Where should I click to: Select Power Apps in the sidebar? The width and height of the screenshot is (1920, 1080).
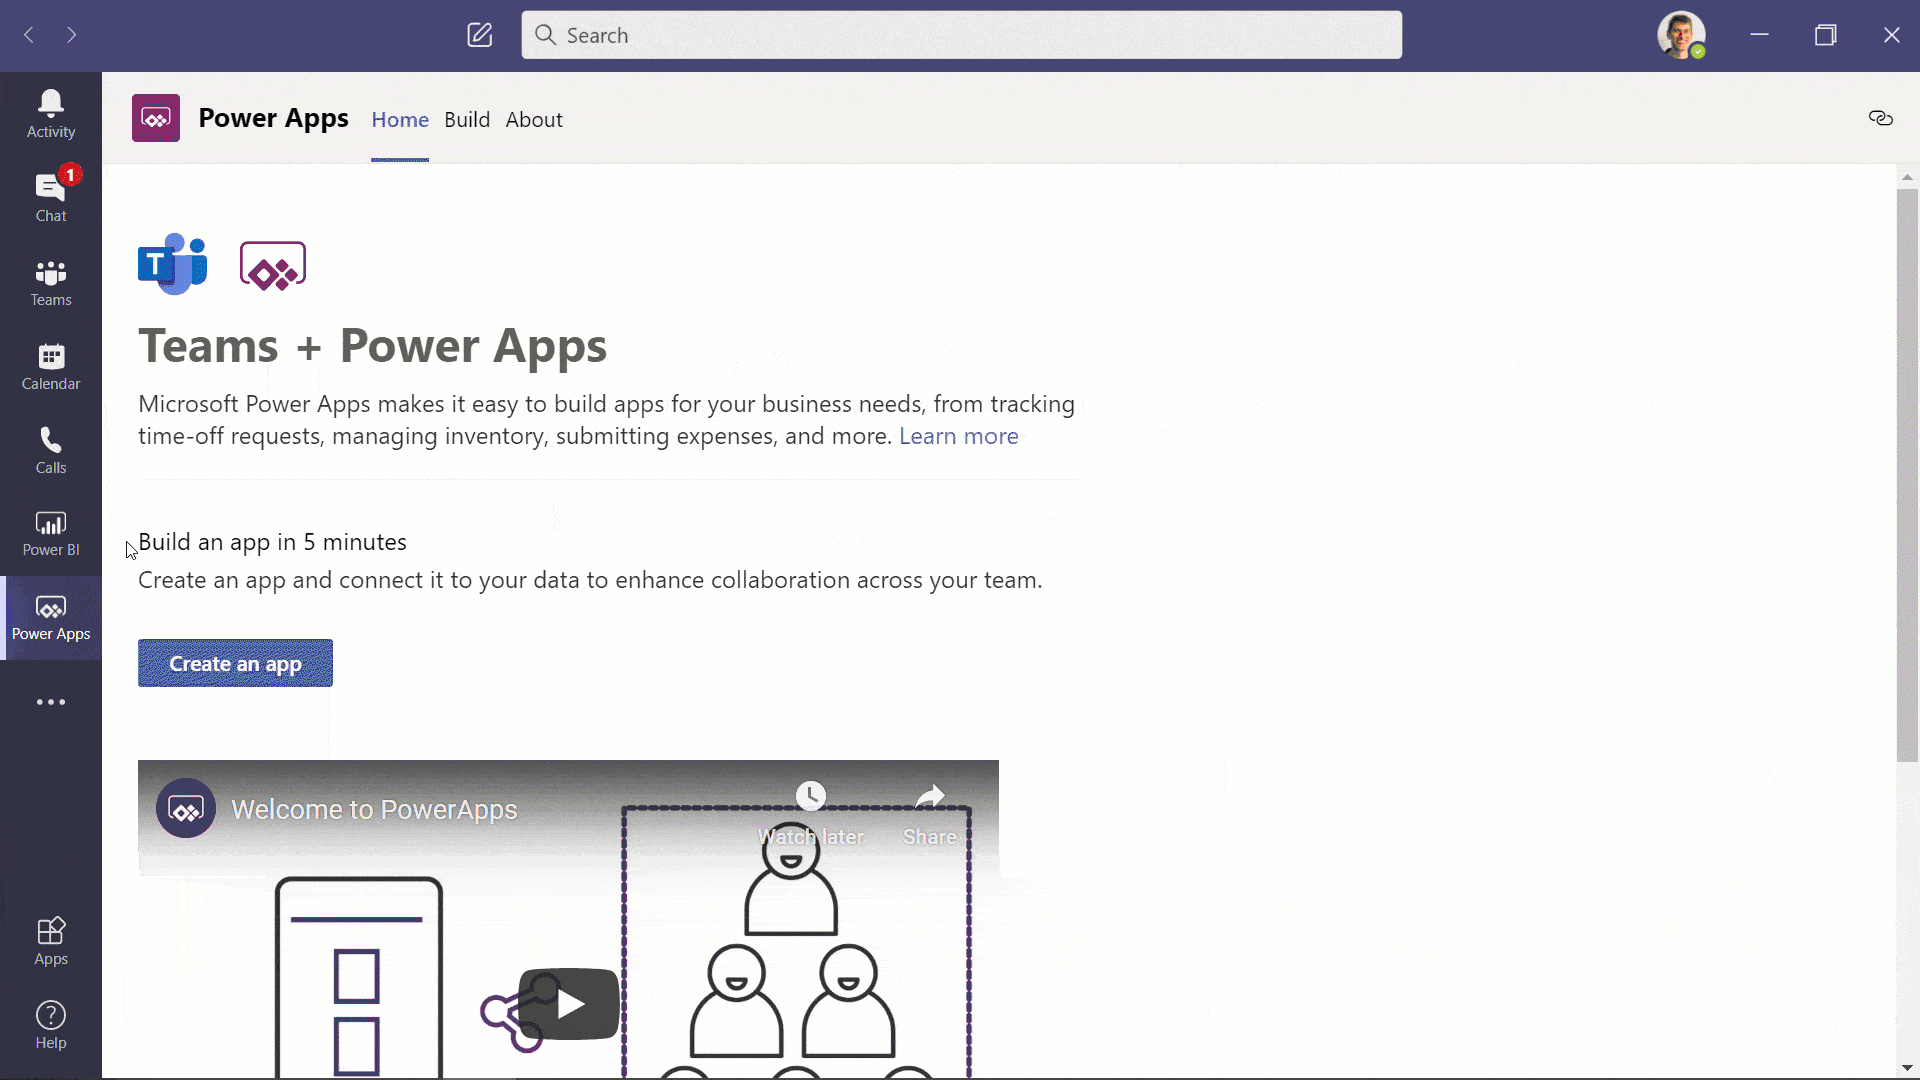click(50, 617)
